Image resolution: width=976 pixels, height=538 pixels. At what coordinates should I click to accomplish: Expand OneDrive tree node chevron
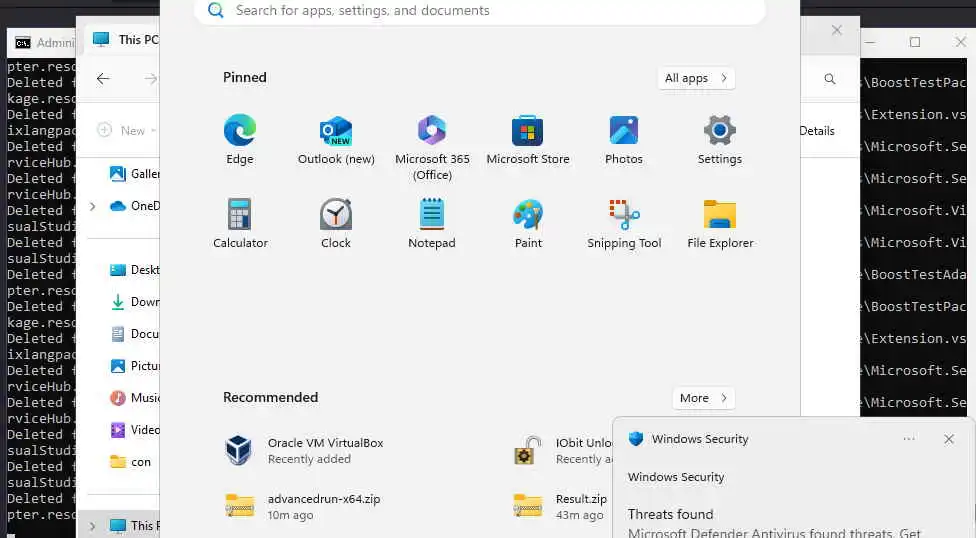93,206
